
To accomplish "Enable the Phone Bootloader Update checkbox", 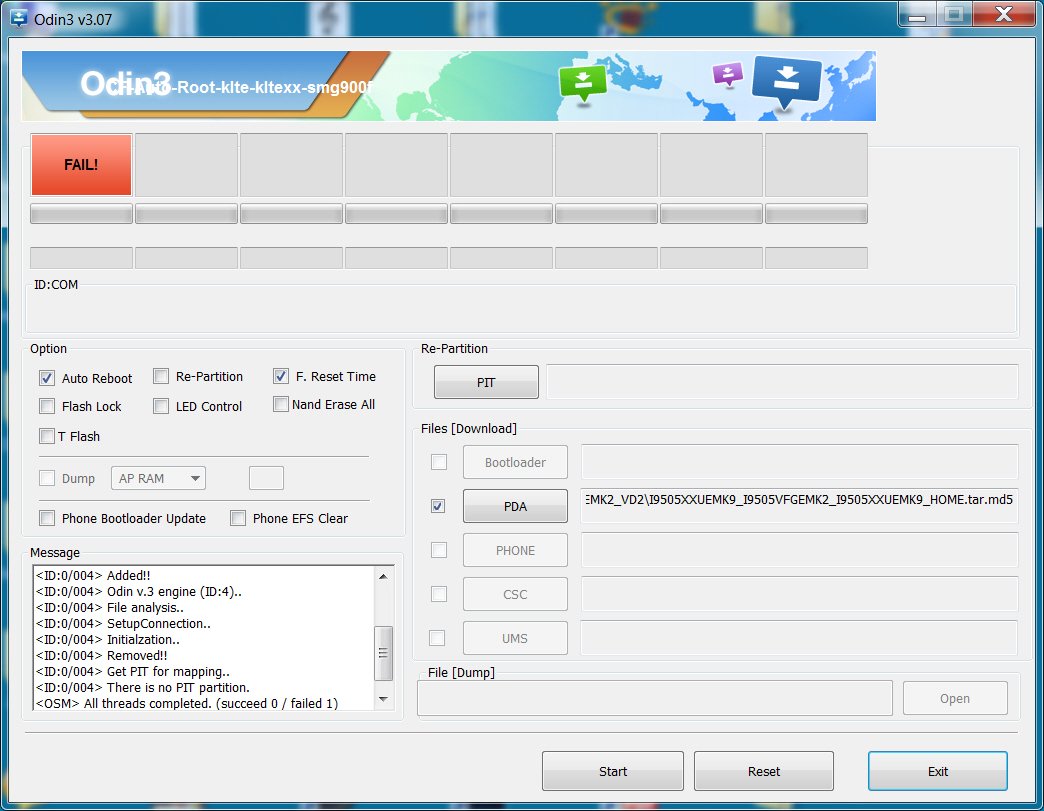I will pos(47,518).
